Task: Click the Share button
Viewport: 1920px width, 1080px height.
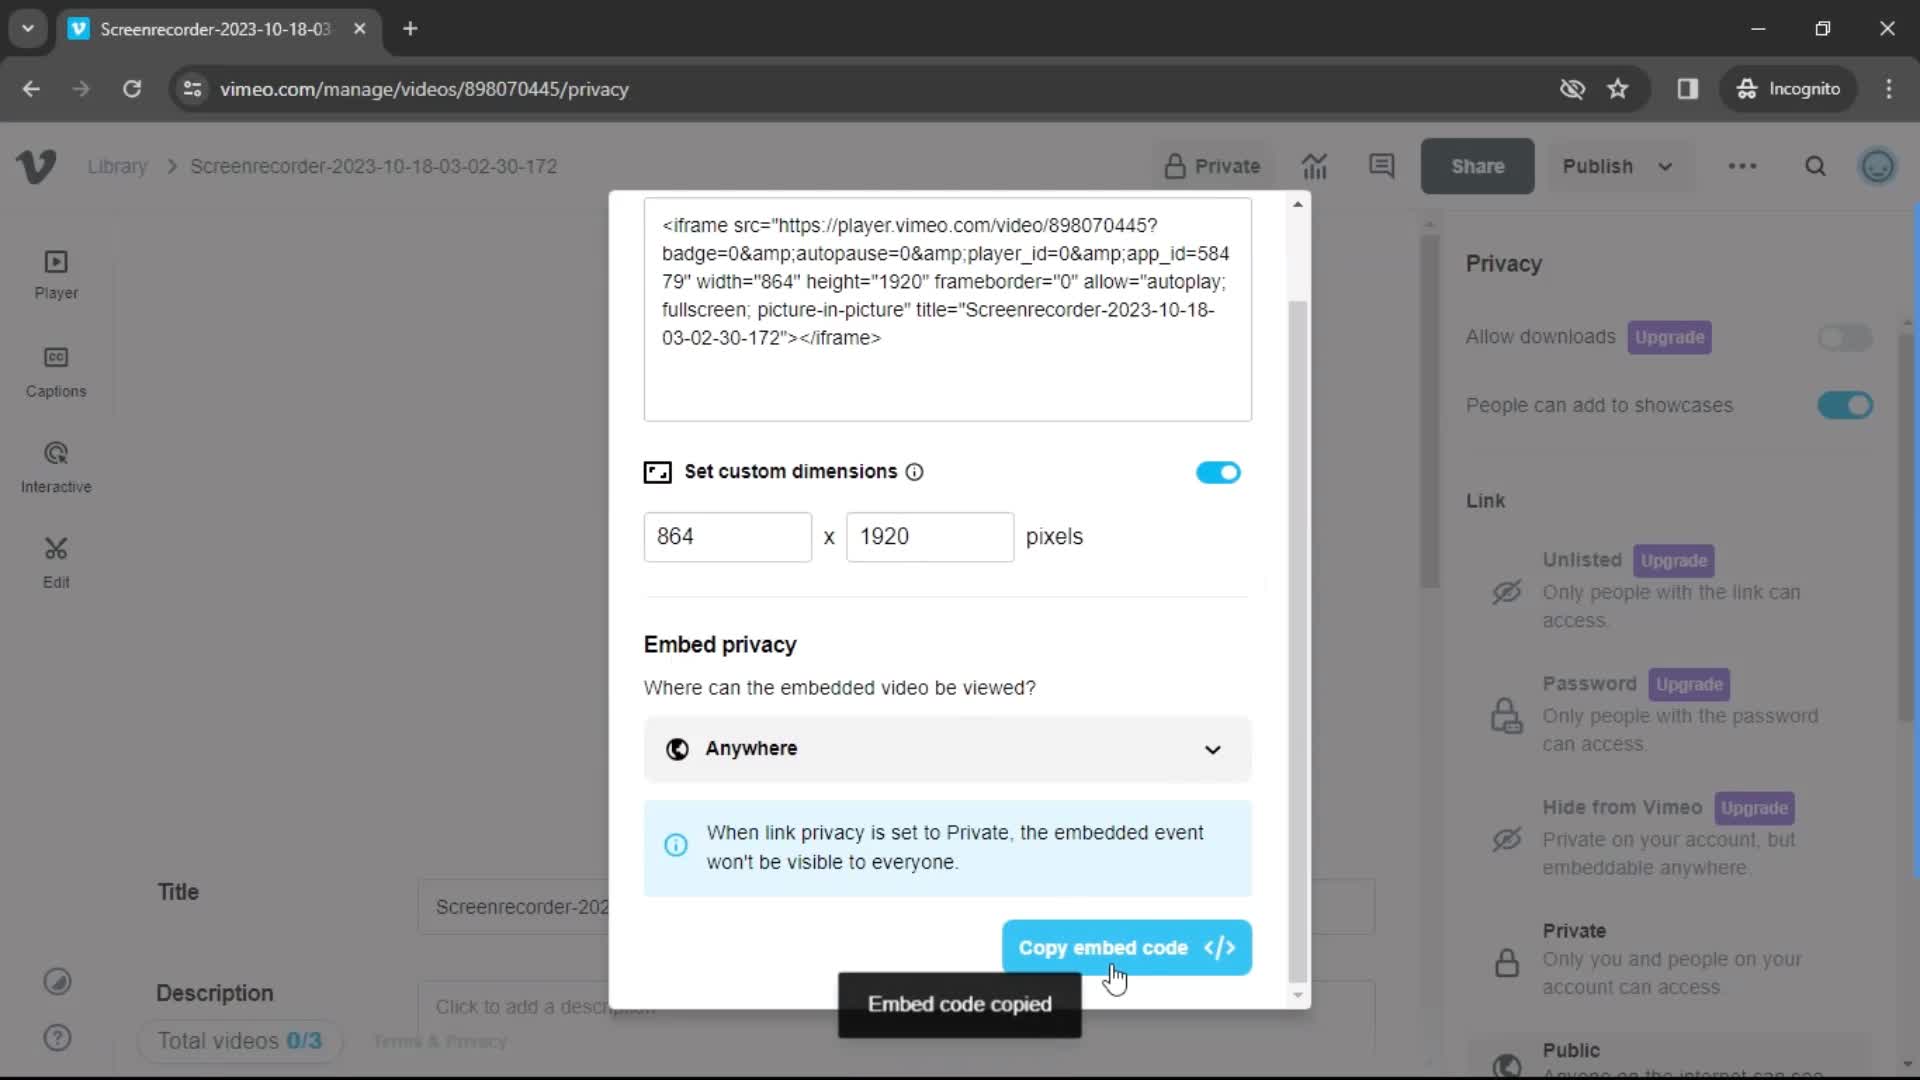Action: tap(1477, 166)
